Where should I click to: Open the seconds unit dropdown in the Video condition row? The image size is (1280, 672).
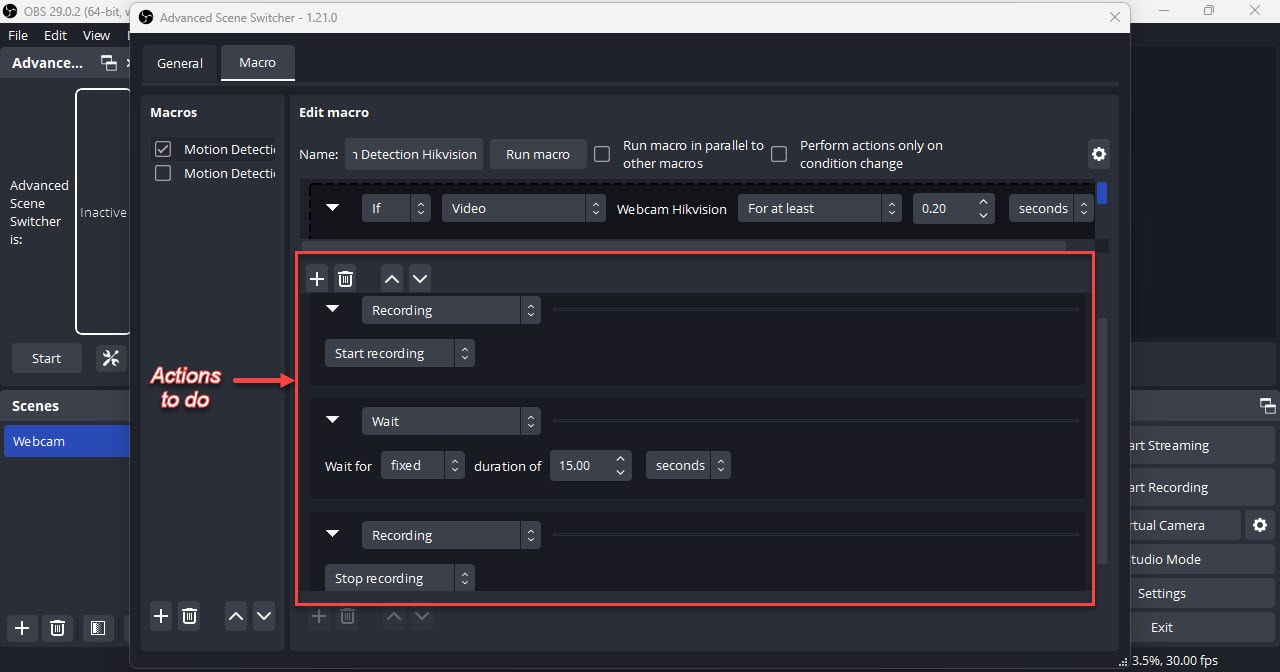tap(1053, 208)
